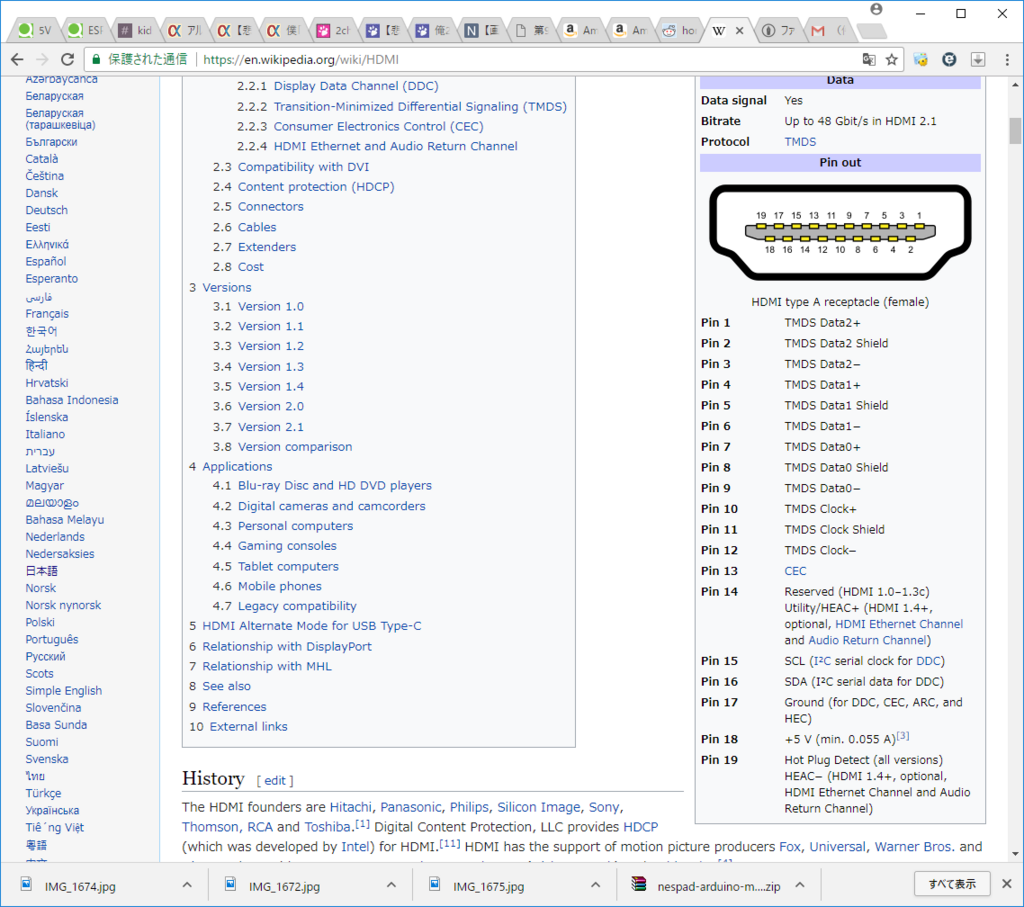
Task: Open '4.4 Gaming consoles' contents link
Action: click(287, 546)
